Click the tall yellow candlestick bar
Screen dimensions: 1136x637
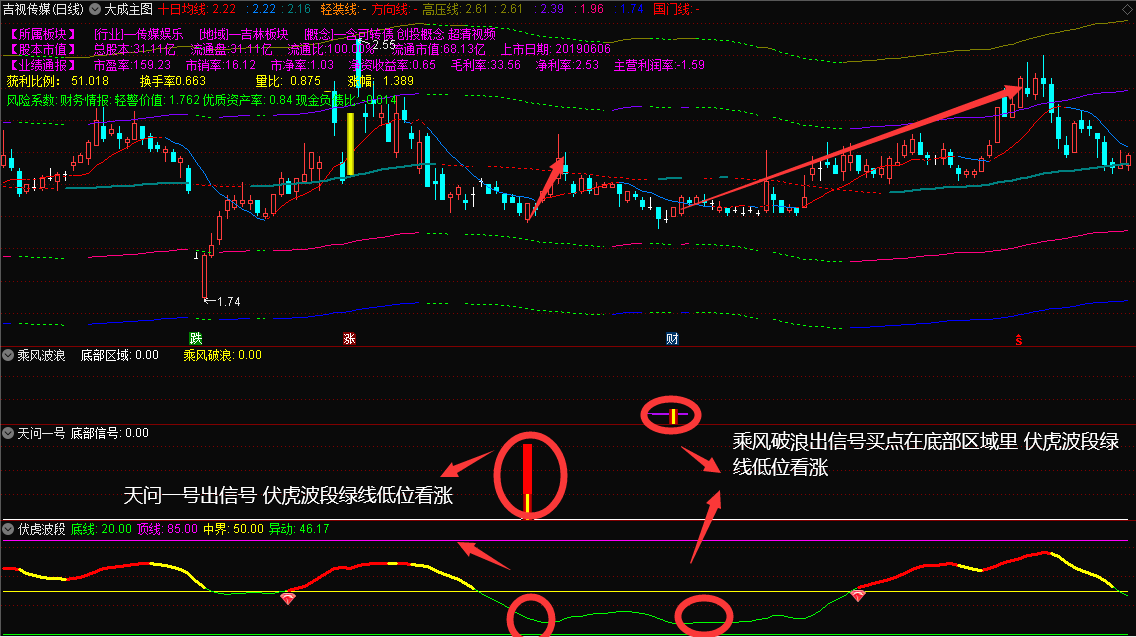point(350,145)
